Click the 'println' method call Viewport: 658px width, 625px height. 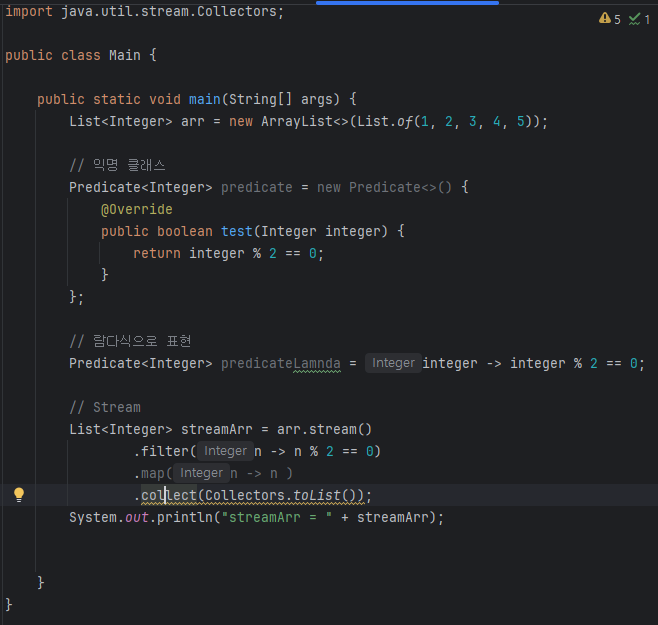tap(185, 518)
